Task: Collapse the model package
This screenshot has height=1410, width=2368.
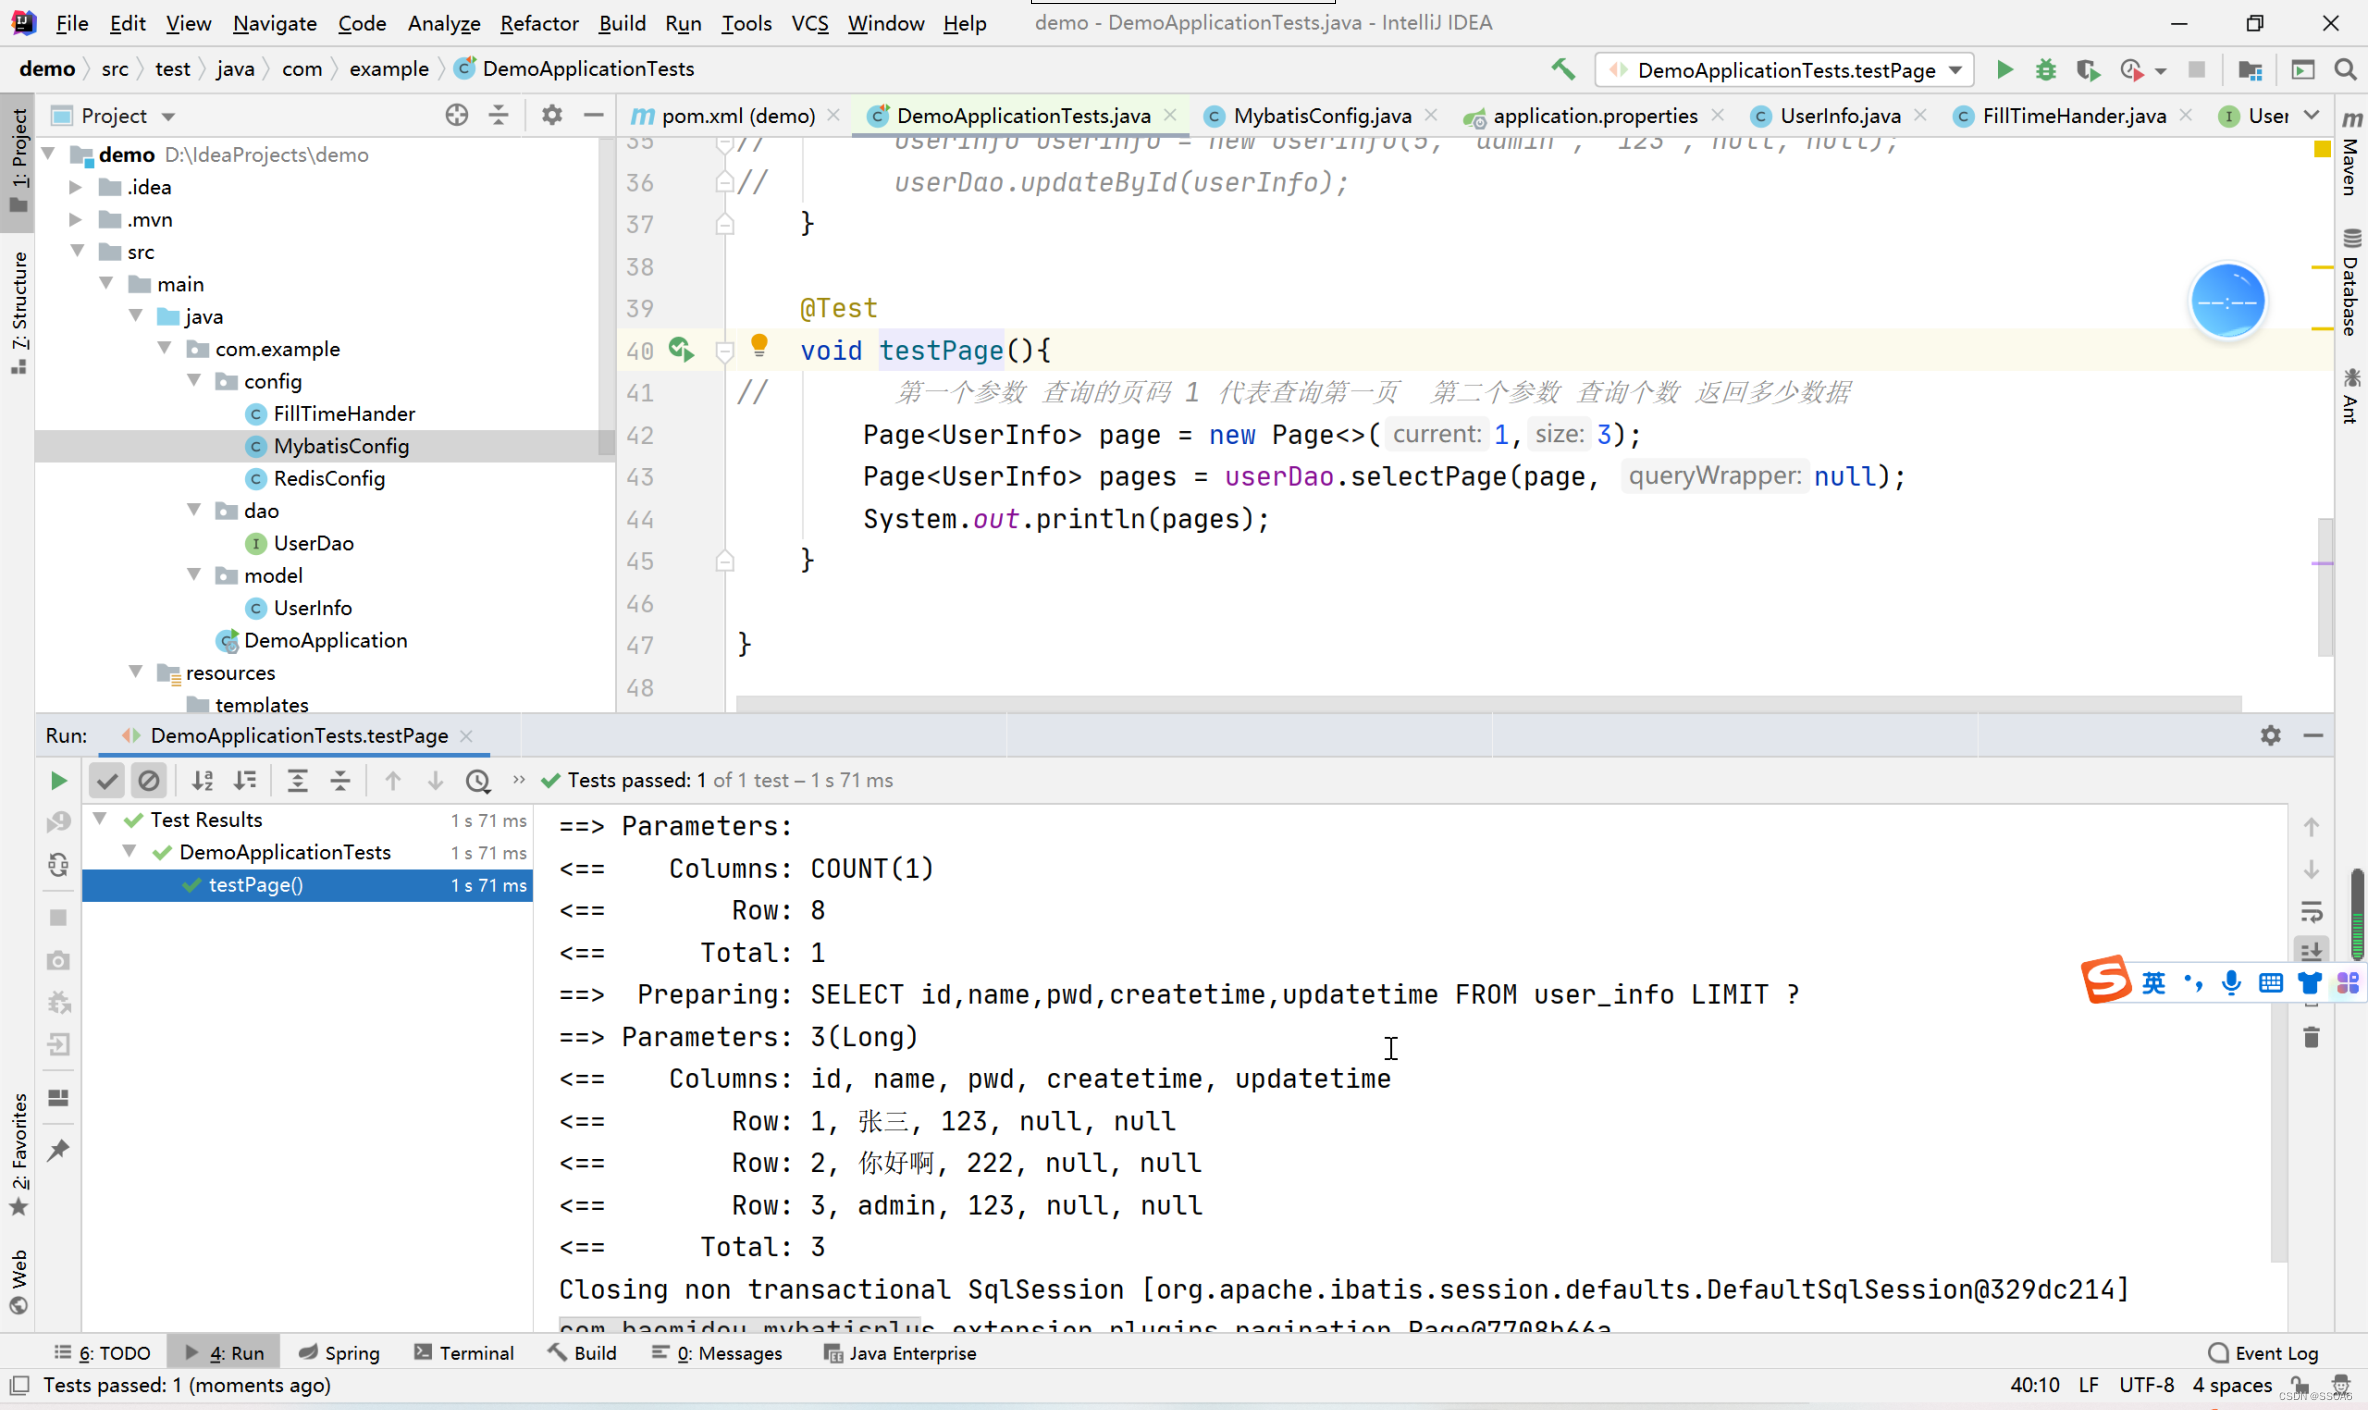Action: [194, 575]
